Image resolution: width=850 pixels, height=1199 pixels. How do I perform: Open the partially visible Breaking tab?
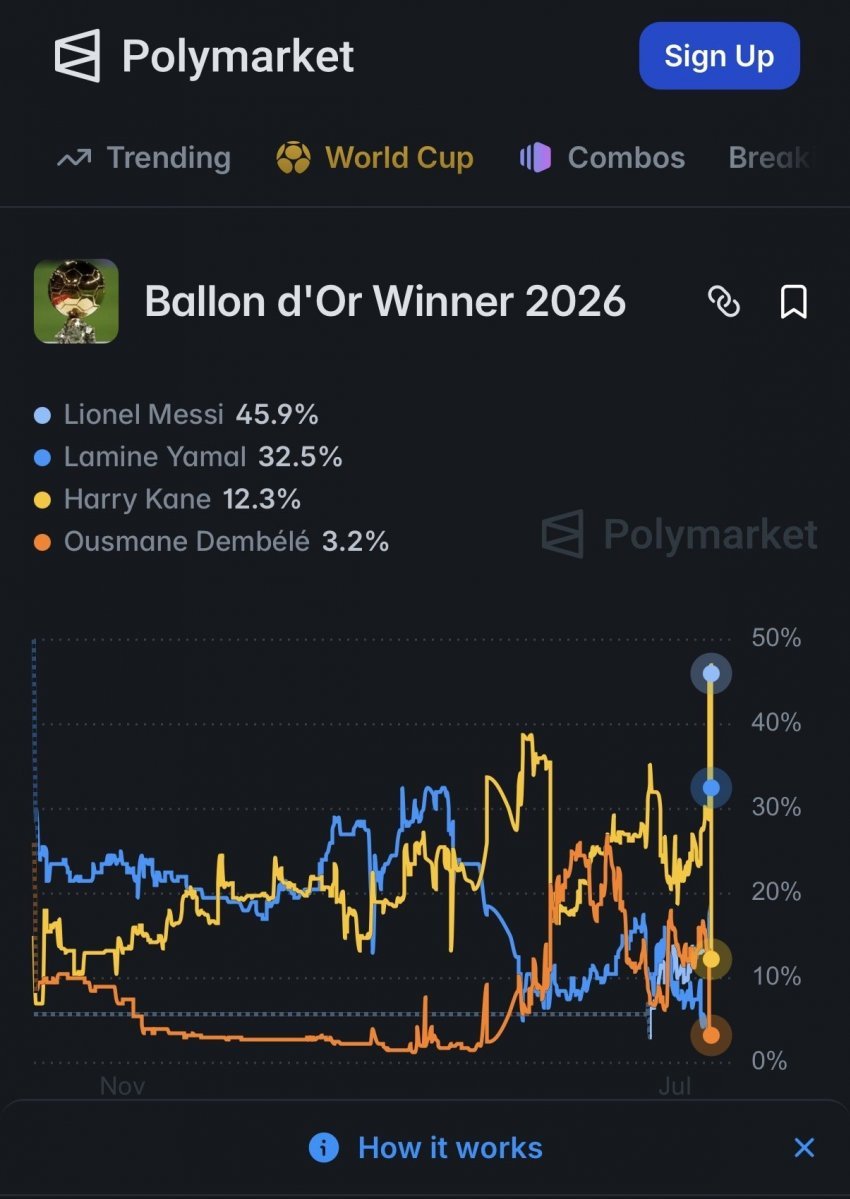pyautogui.click(x=768, y=158)
